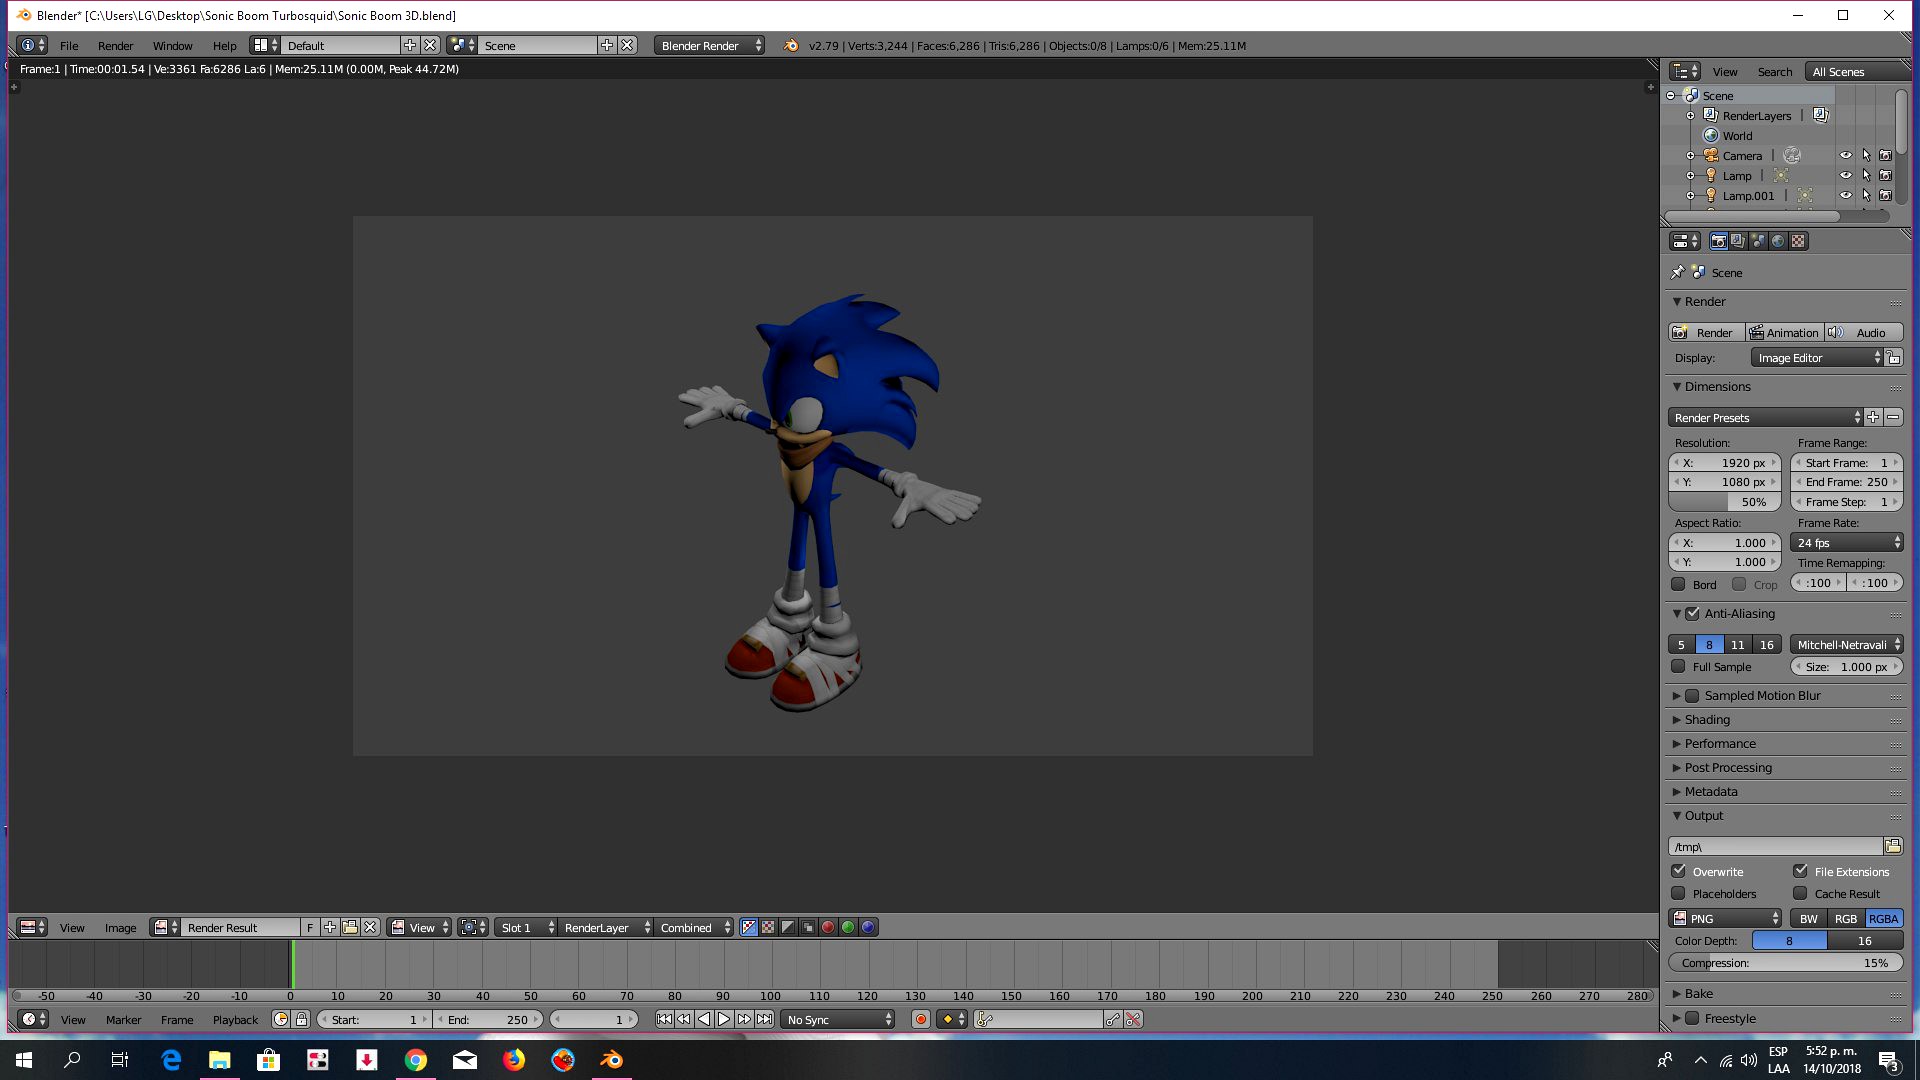Enable the Placeholders checkbox
Screen dimensions: 1920x1080
click(1678, 893)
